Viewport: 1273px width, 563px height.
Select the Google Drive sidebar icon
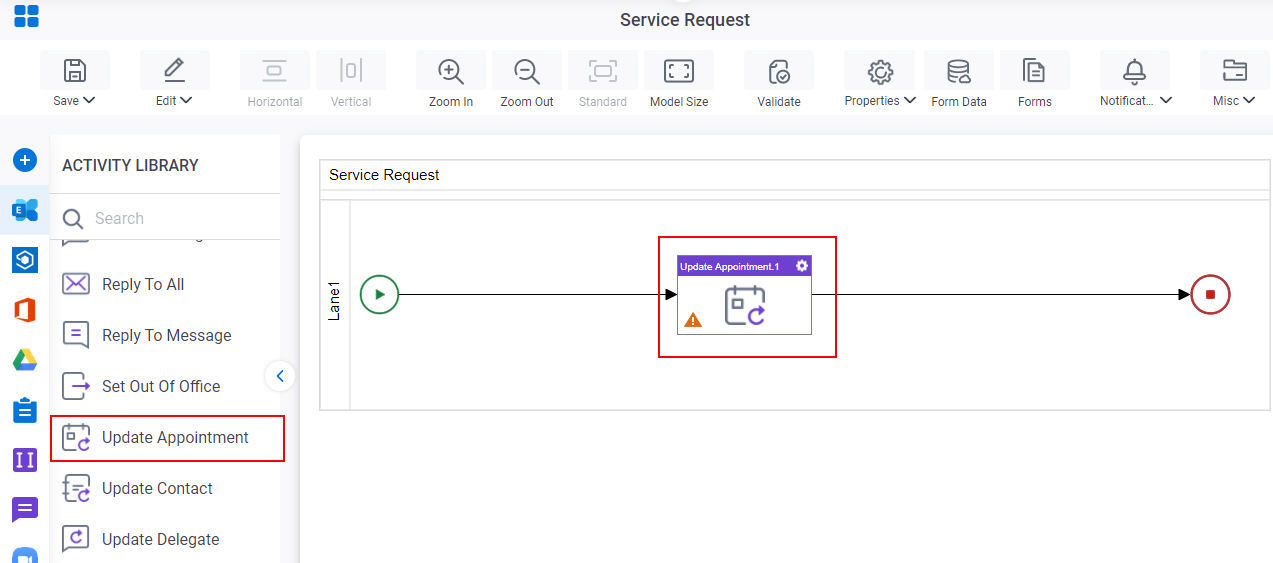pos(25,360)
